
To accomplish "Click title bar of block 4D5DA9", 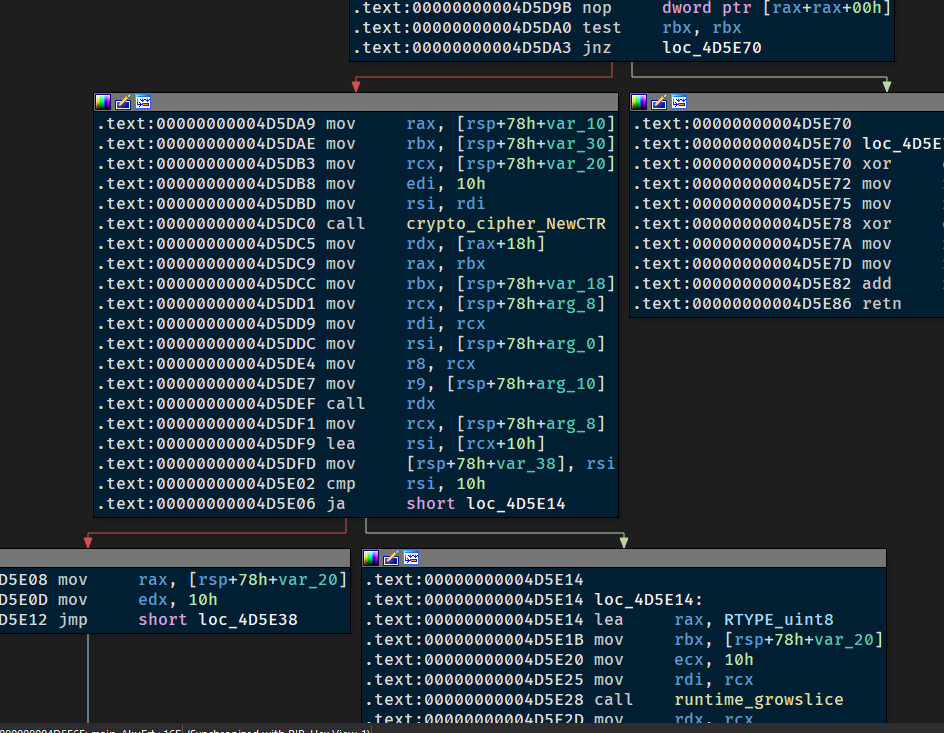I will pos(356,102).
